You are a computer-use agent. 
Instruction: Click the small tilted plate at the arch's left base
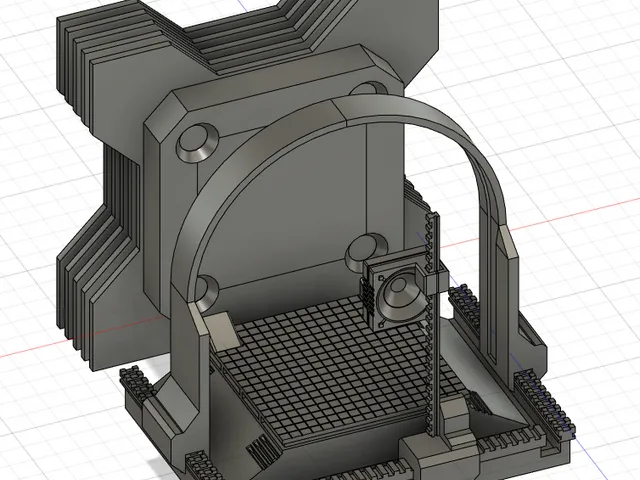(220, 331)
